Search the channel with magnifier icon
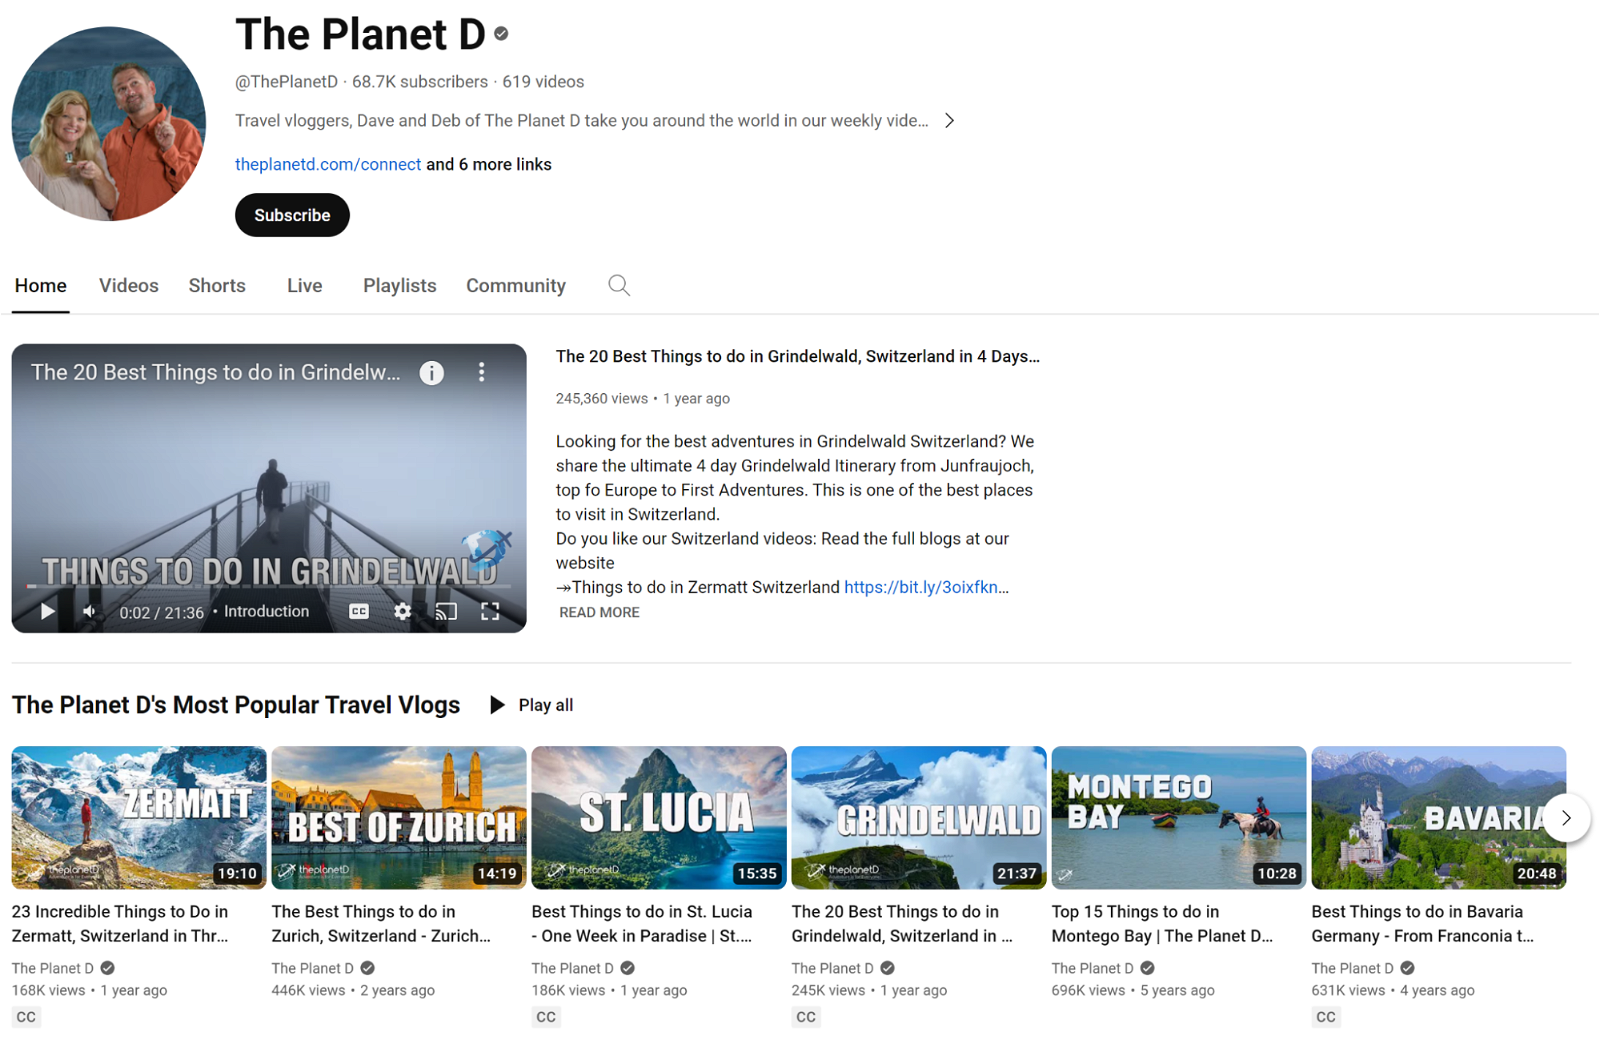The width and height of the screenshot is (1600, 1040). pyautogui.click(x=619, y=286)
